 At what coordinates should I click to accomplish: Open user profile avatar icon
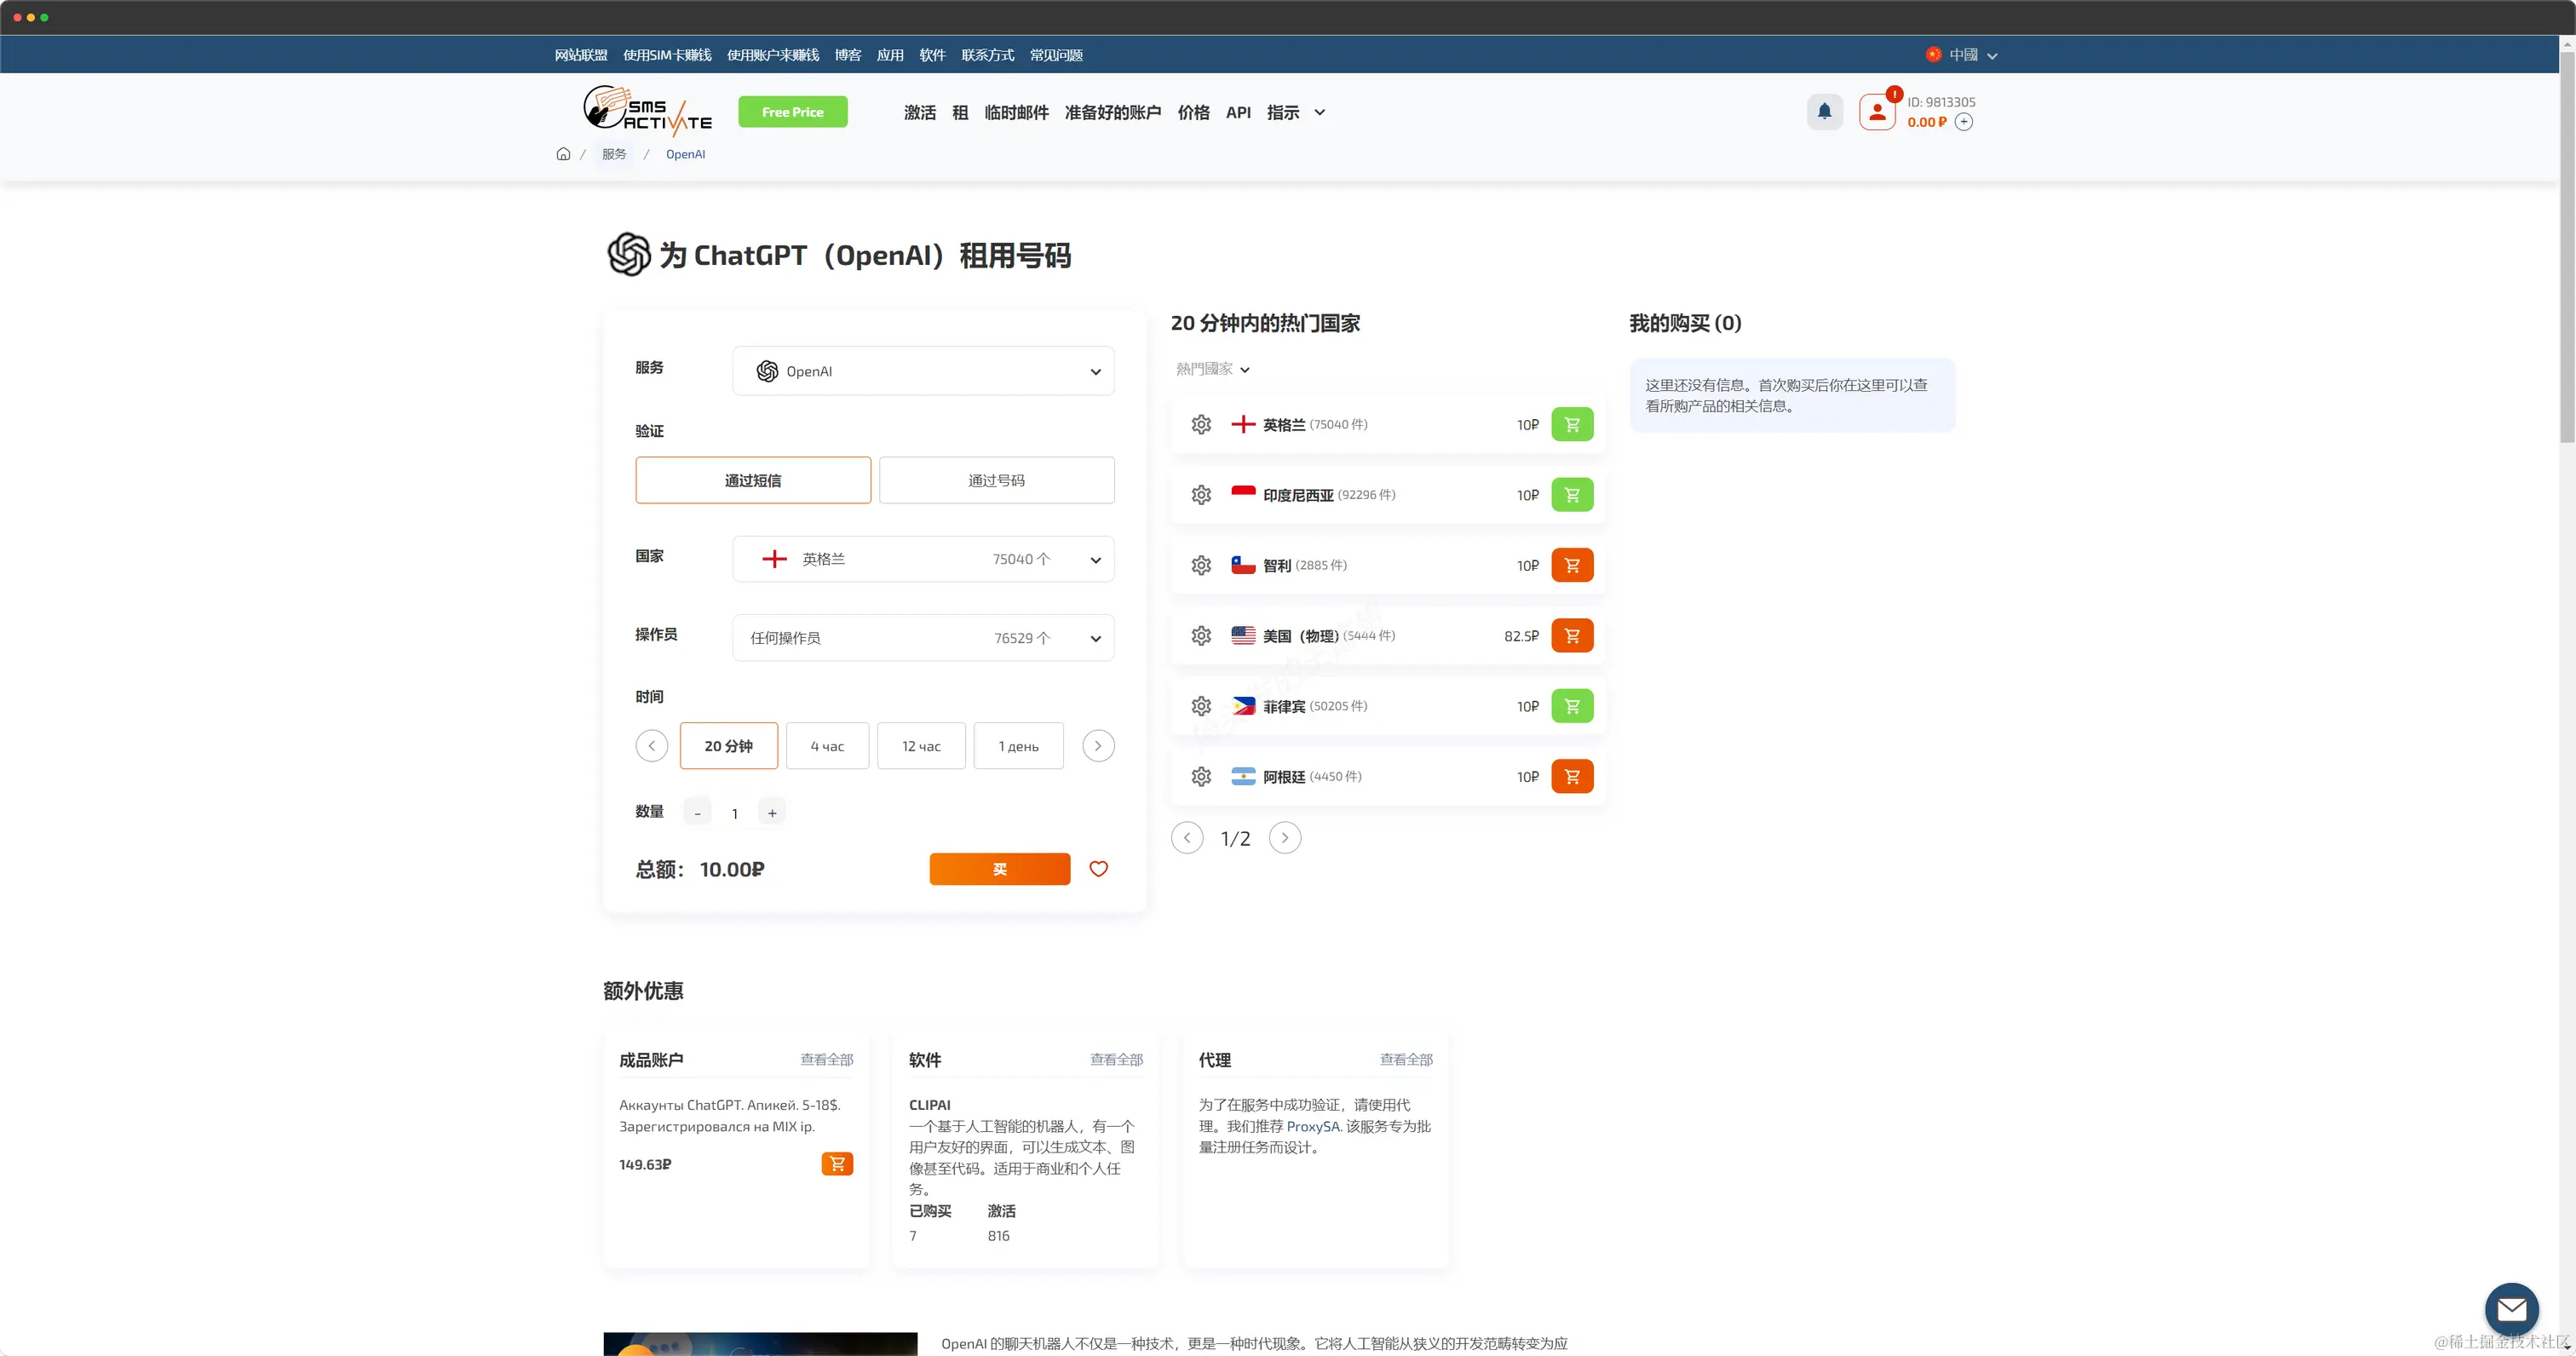tap(1877, 112)
